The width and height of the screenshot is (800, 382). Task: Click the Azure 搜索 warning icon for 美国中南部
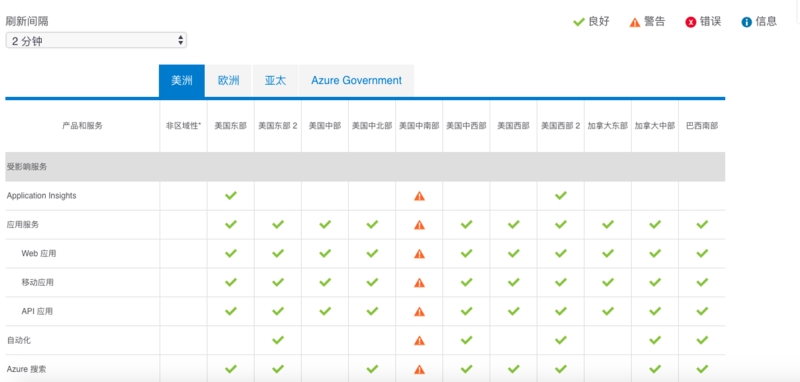419,369
